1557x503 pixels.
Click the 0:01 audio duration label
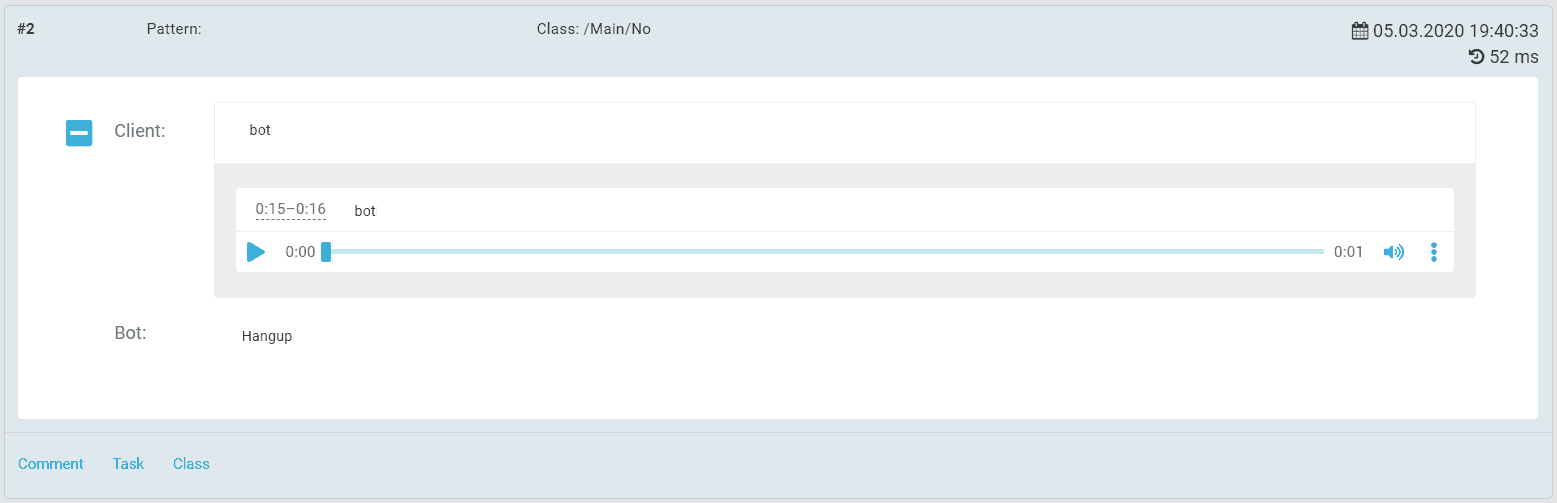[1348, 252]
